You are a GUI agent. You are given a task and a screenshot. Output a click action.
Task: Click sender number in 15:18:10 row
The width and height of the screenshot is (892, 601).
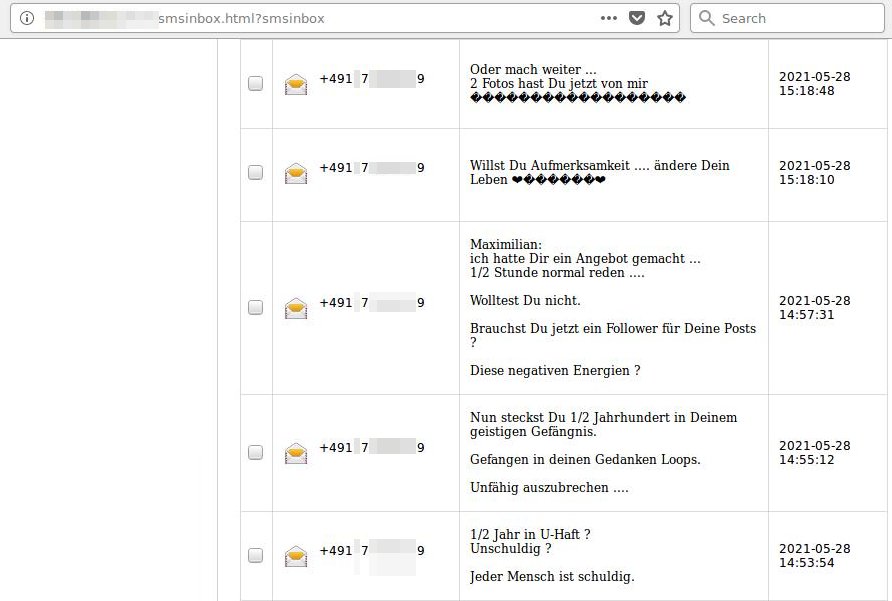pos(372,168)
